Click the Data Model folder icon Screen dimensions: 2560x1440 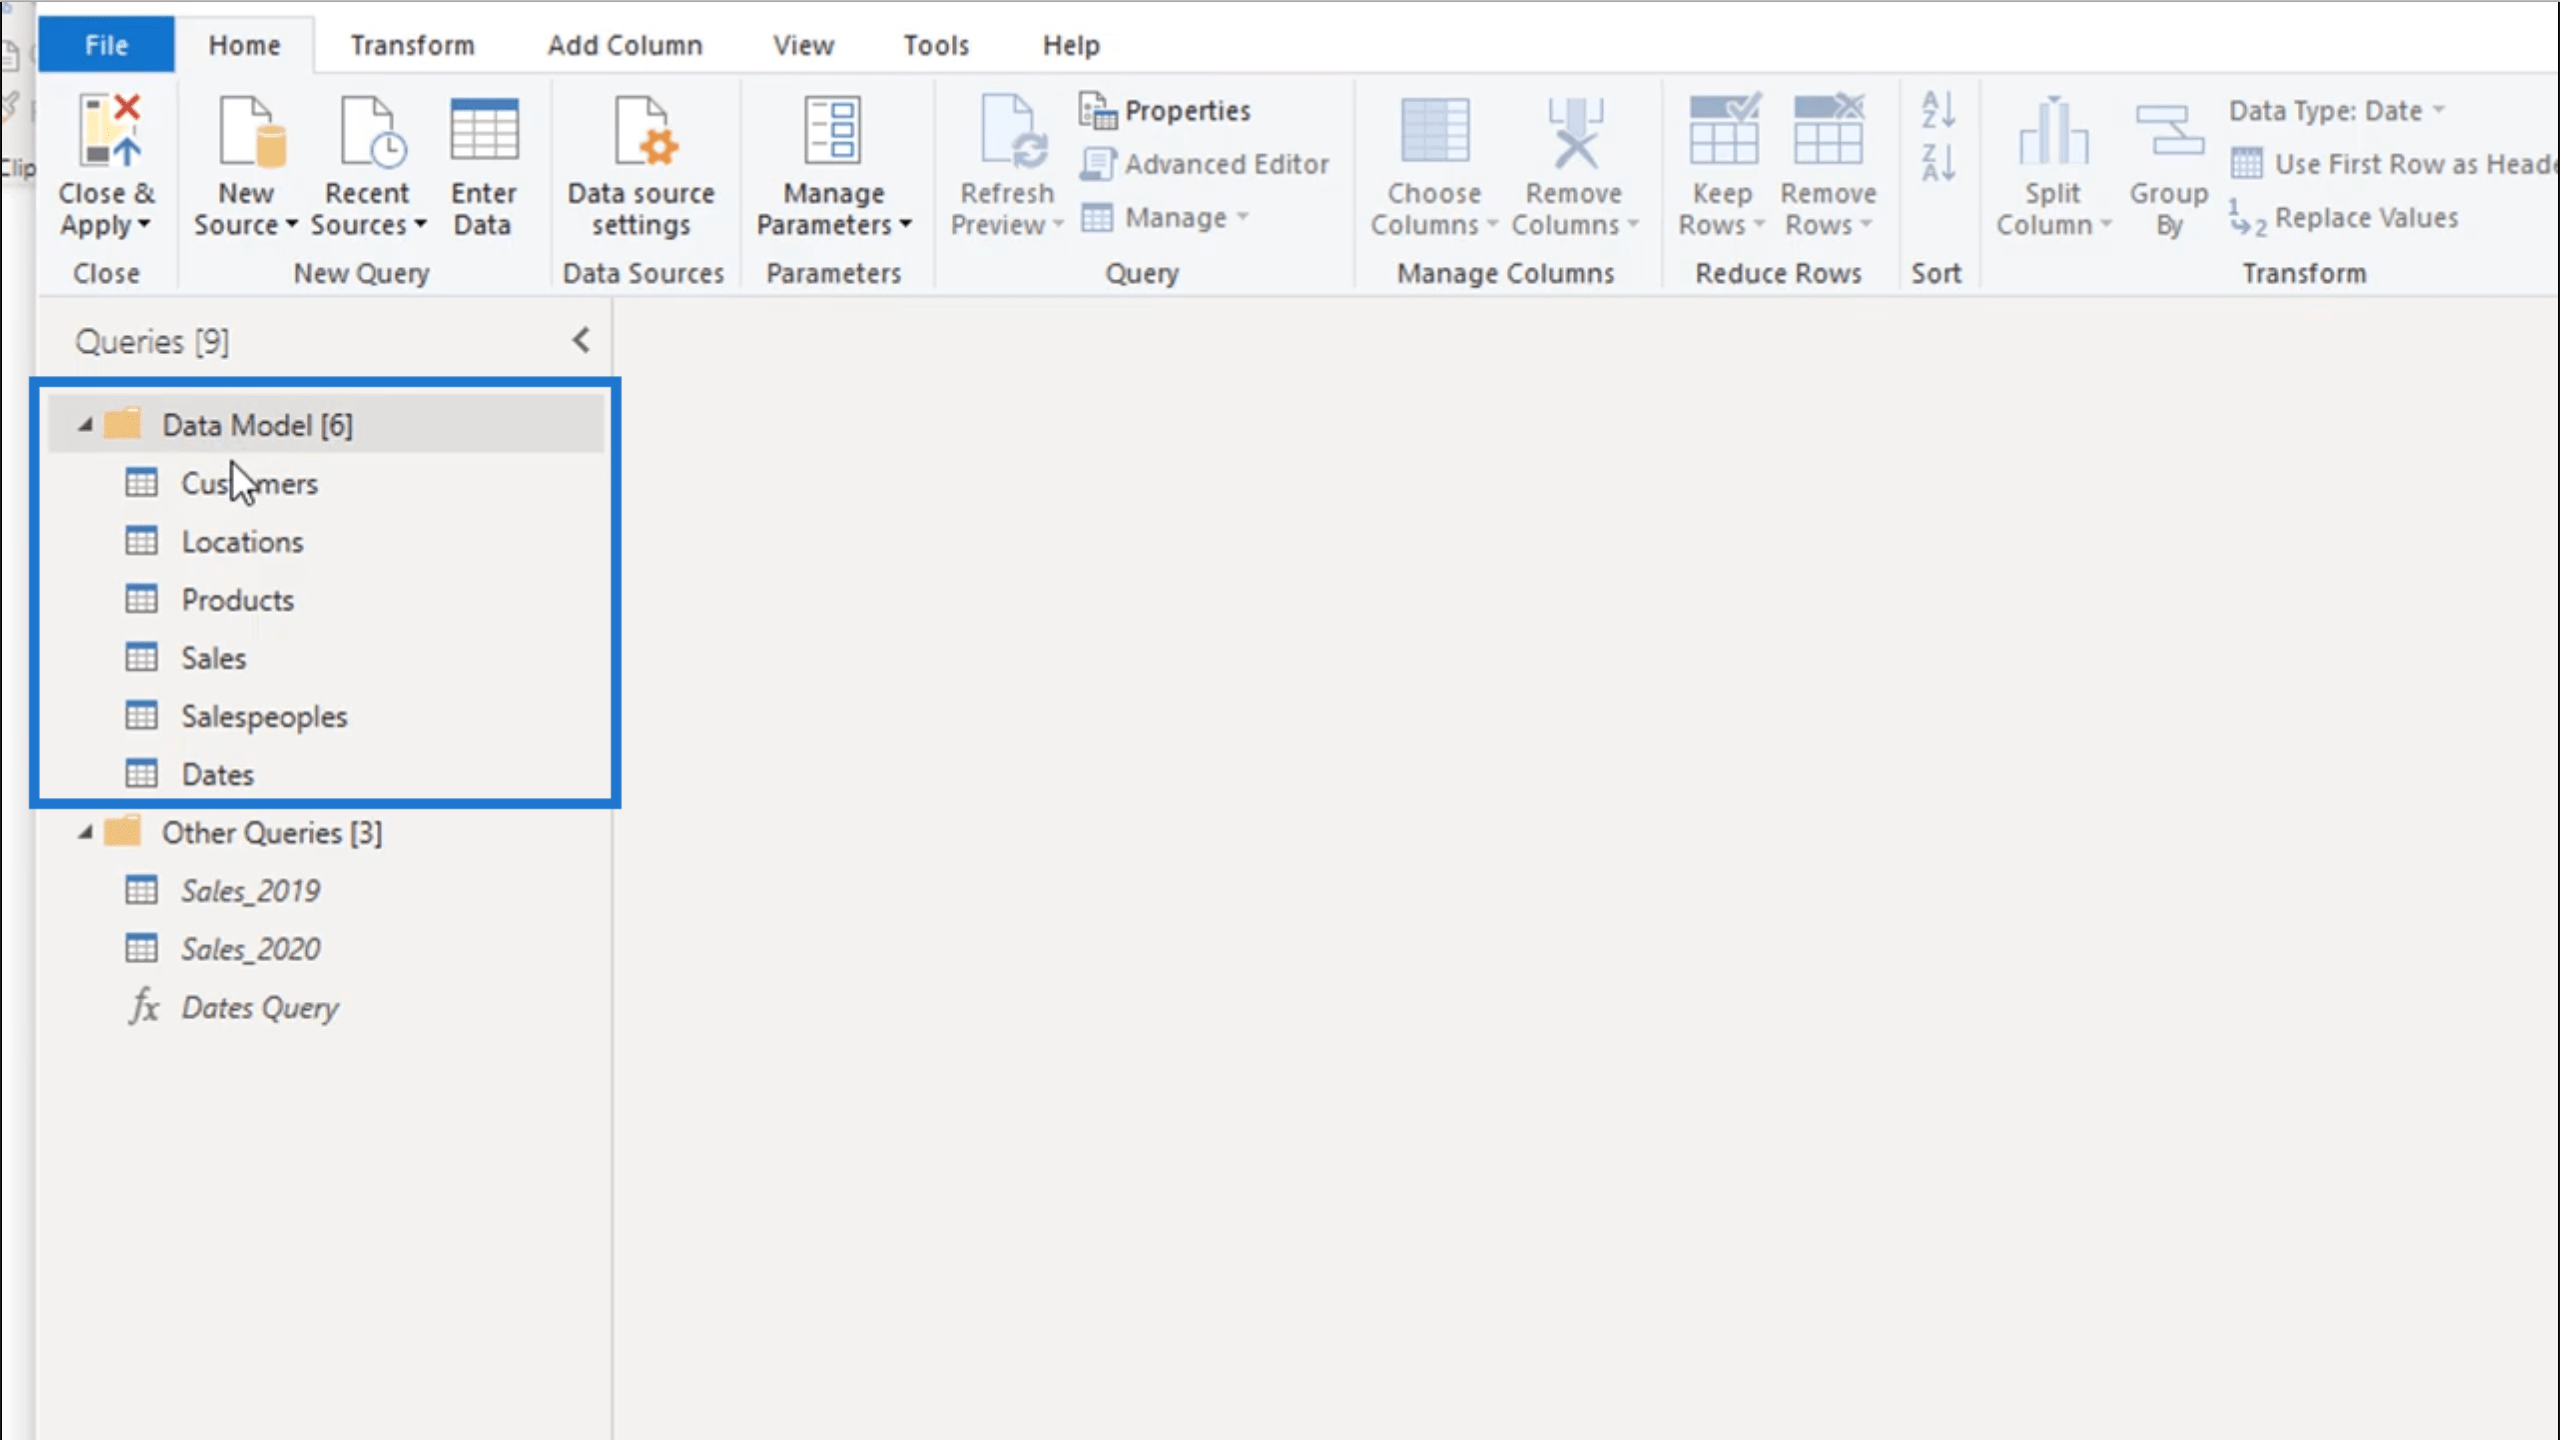(x=123, y=424)
